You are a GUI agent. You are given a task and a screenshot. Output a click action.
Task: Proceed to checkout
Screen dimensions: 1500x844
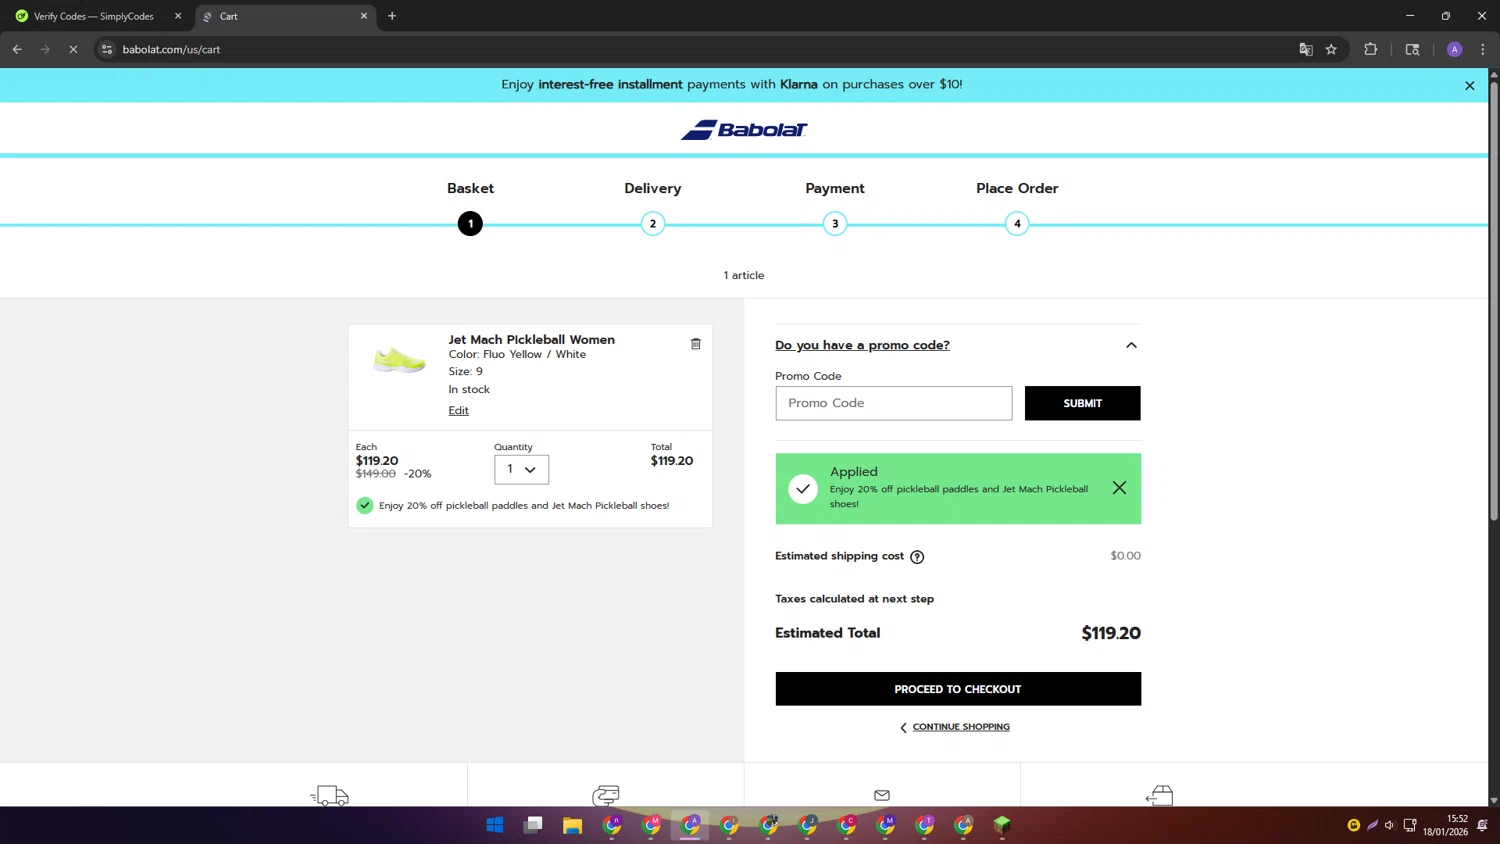(958, 689)
